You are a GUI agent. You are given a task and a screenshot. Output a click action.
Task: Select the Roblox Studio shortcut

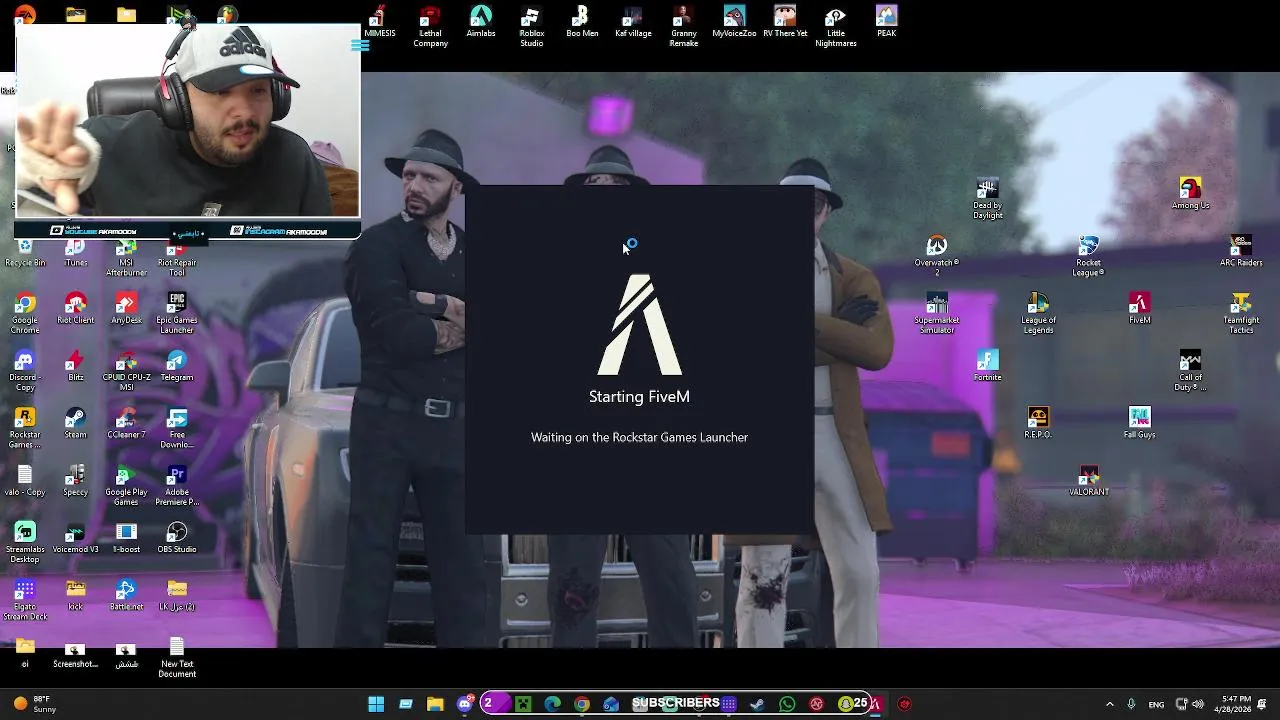(532, 27)
